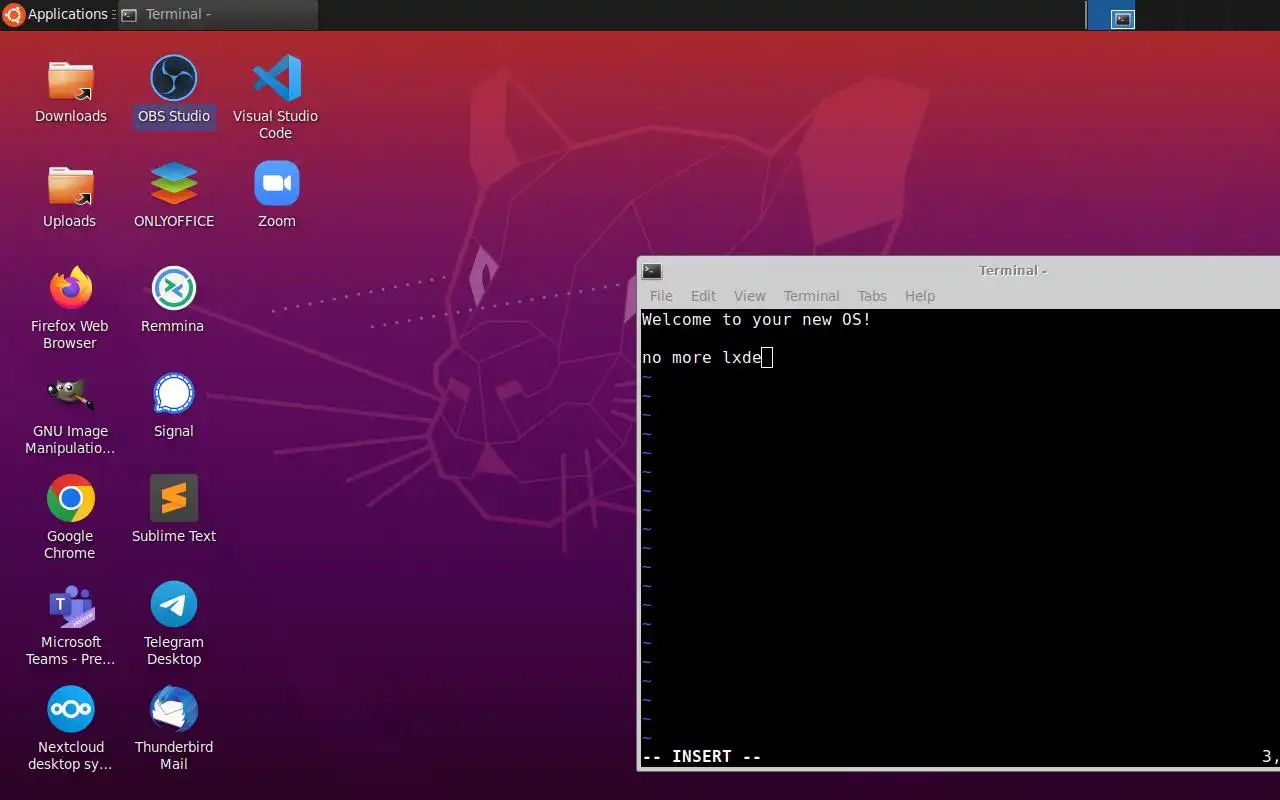This screenshot has width=1280, height=800.
Task: Open the Edit menu in Terminal
Action: coord(703,296)
